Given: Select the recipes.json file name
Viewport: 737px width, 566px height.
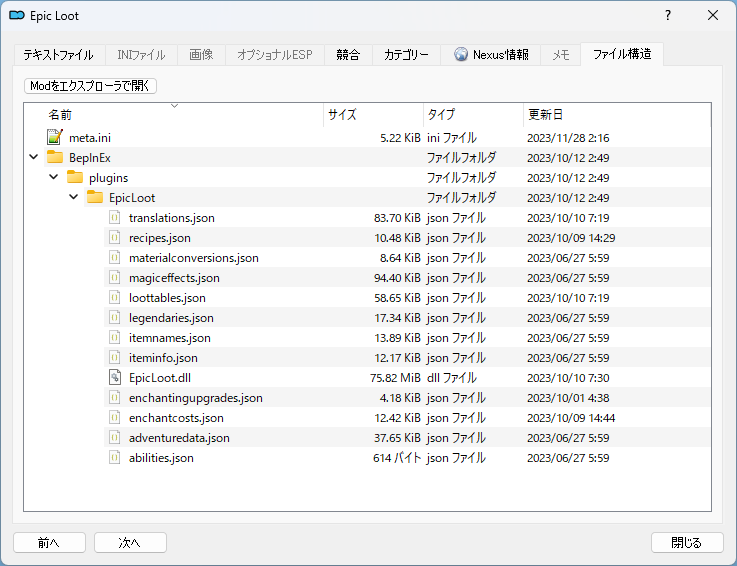Looking at the screenshot, I should pyautogui.click(x=160, y=238).
